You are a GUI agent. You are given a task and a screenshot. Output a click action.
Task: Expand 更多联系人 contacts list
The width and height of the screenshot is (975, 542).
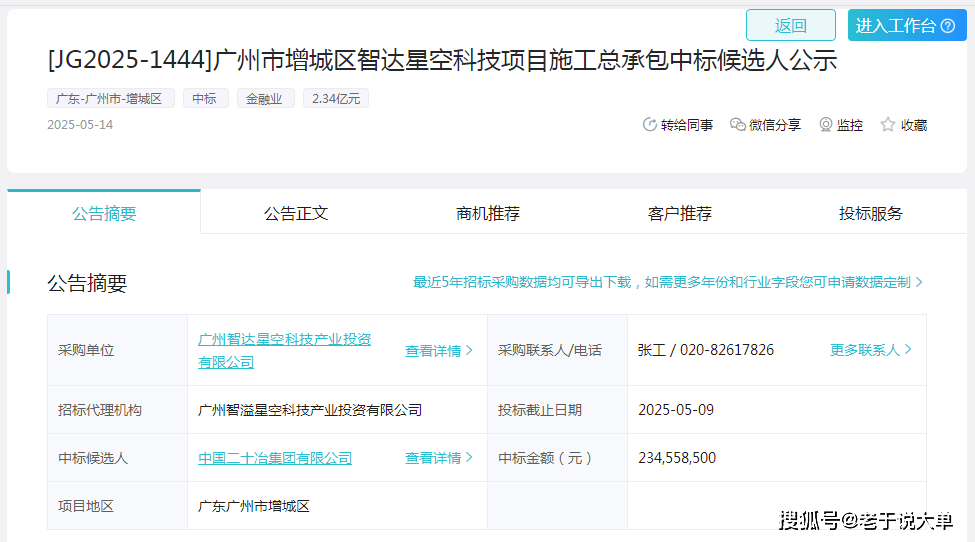[871, 350]
